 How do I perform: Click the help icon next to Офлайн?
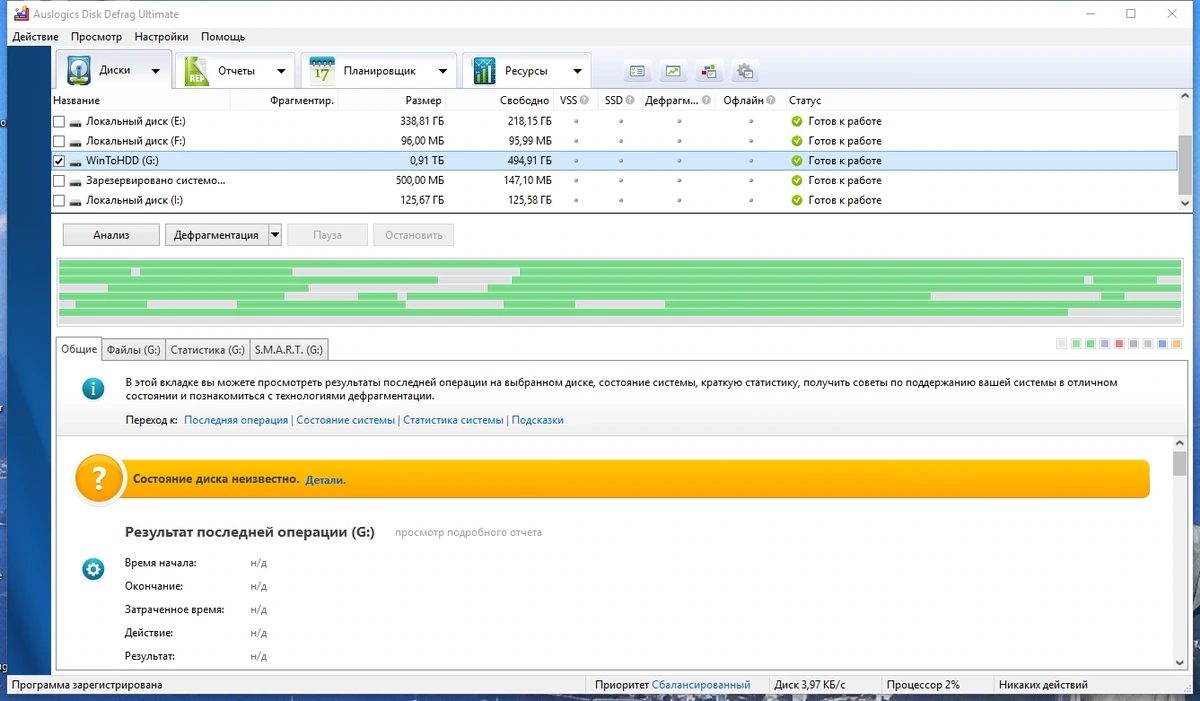772,100
